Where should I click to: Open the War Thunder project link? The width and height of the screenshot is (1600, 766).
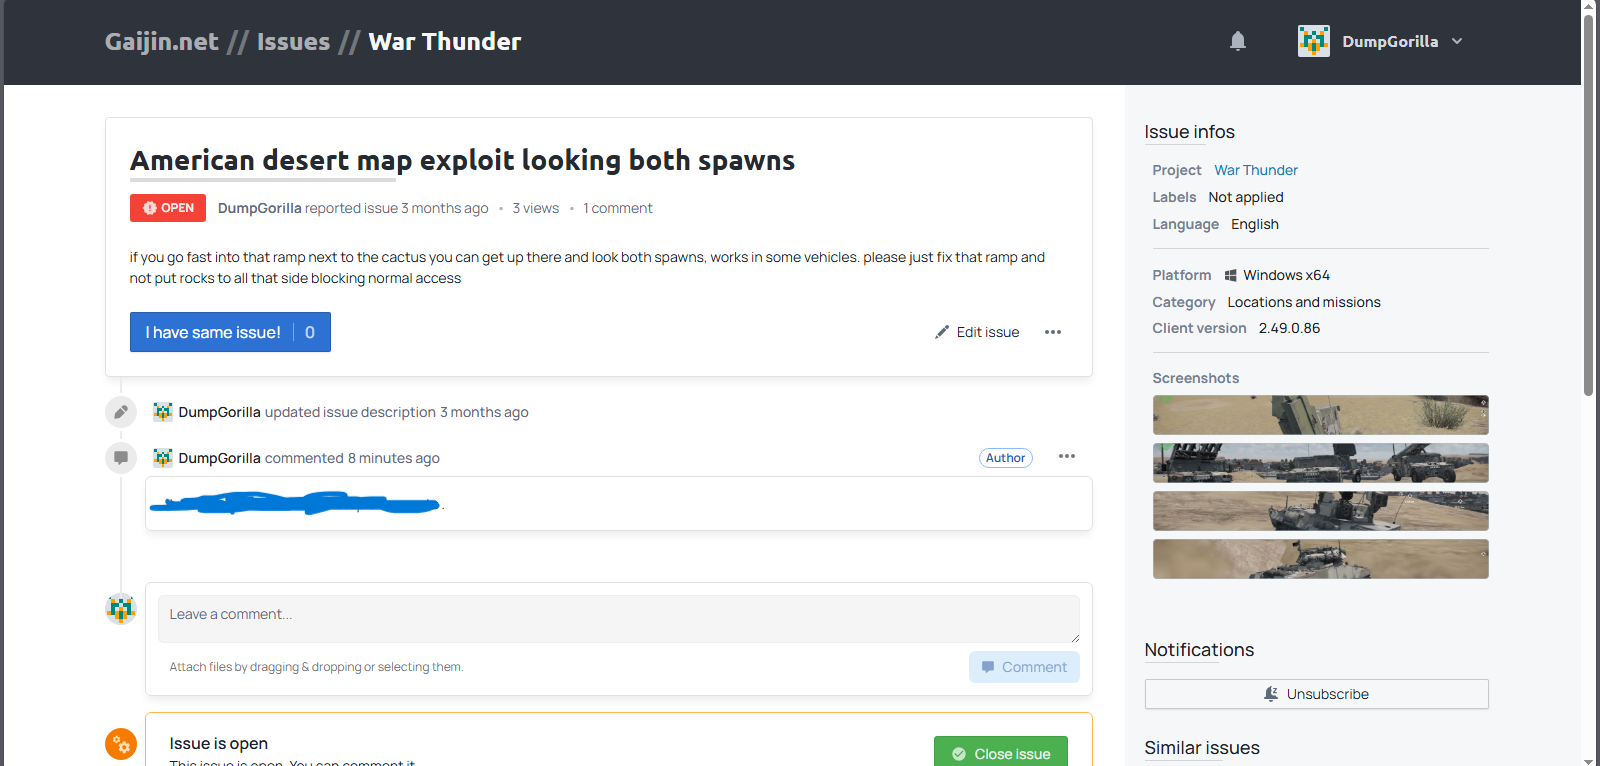pos(1256,170)
